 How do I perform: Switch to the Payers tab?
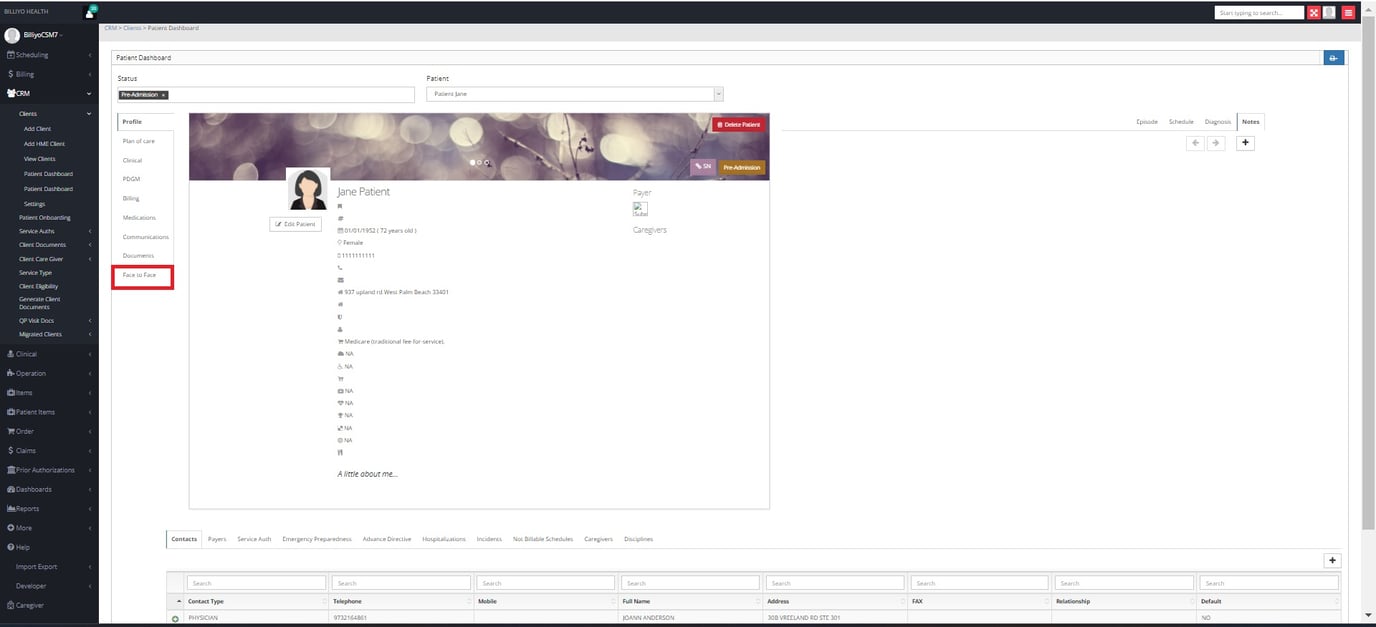coord(217,539)
